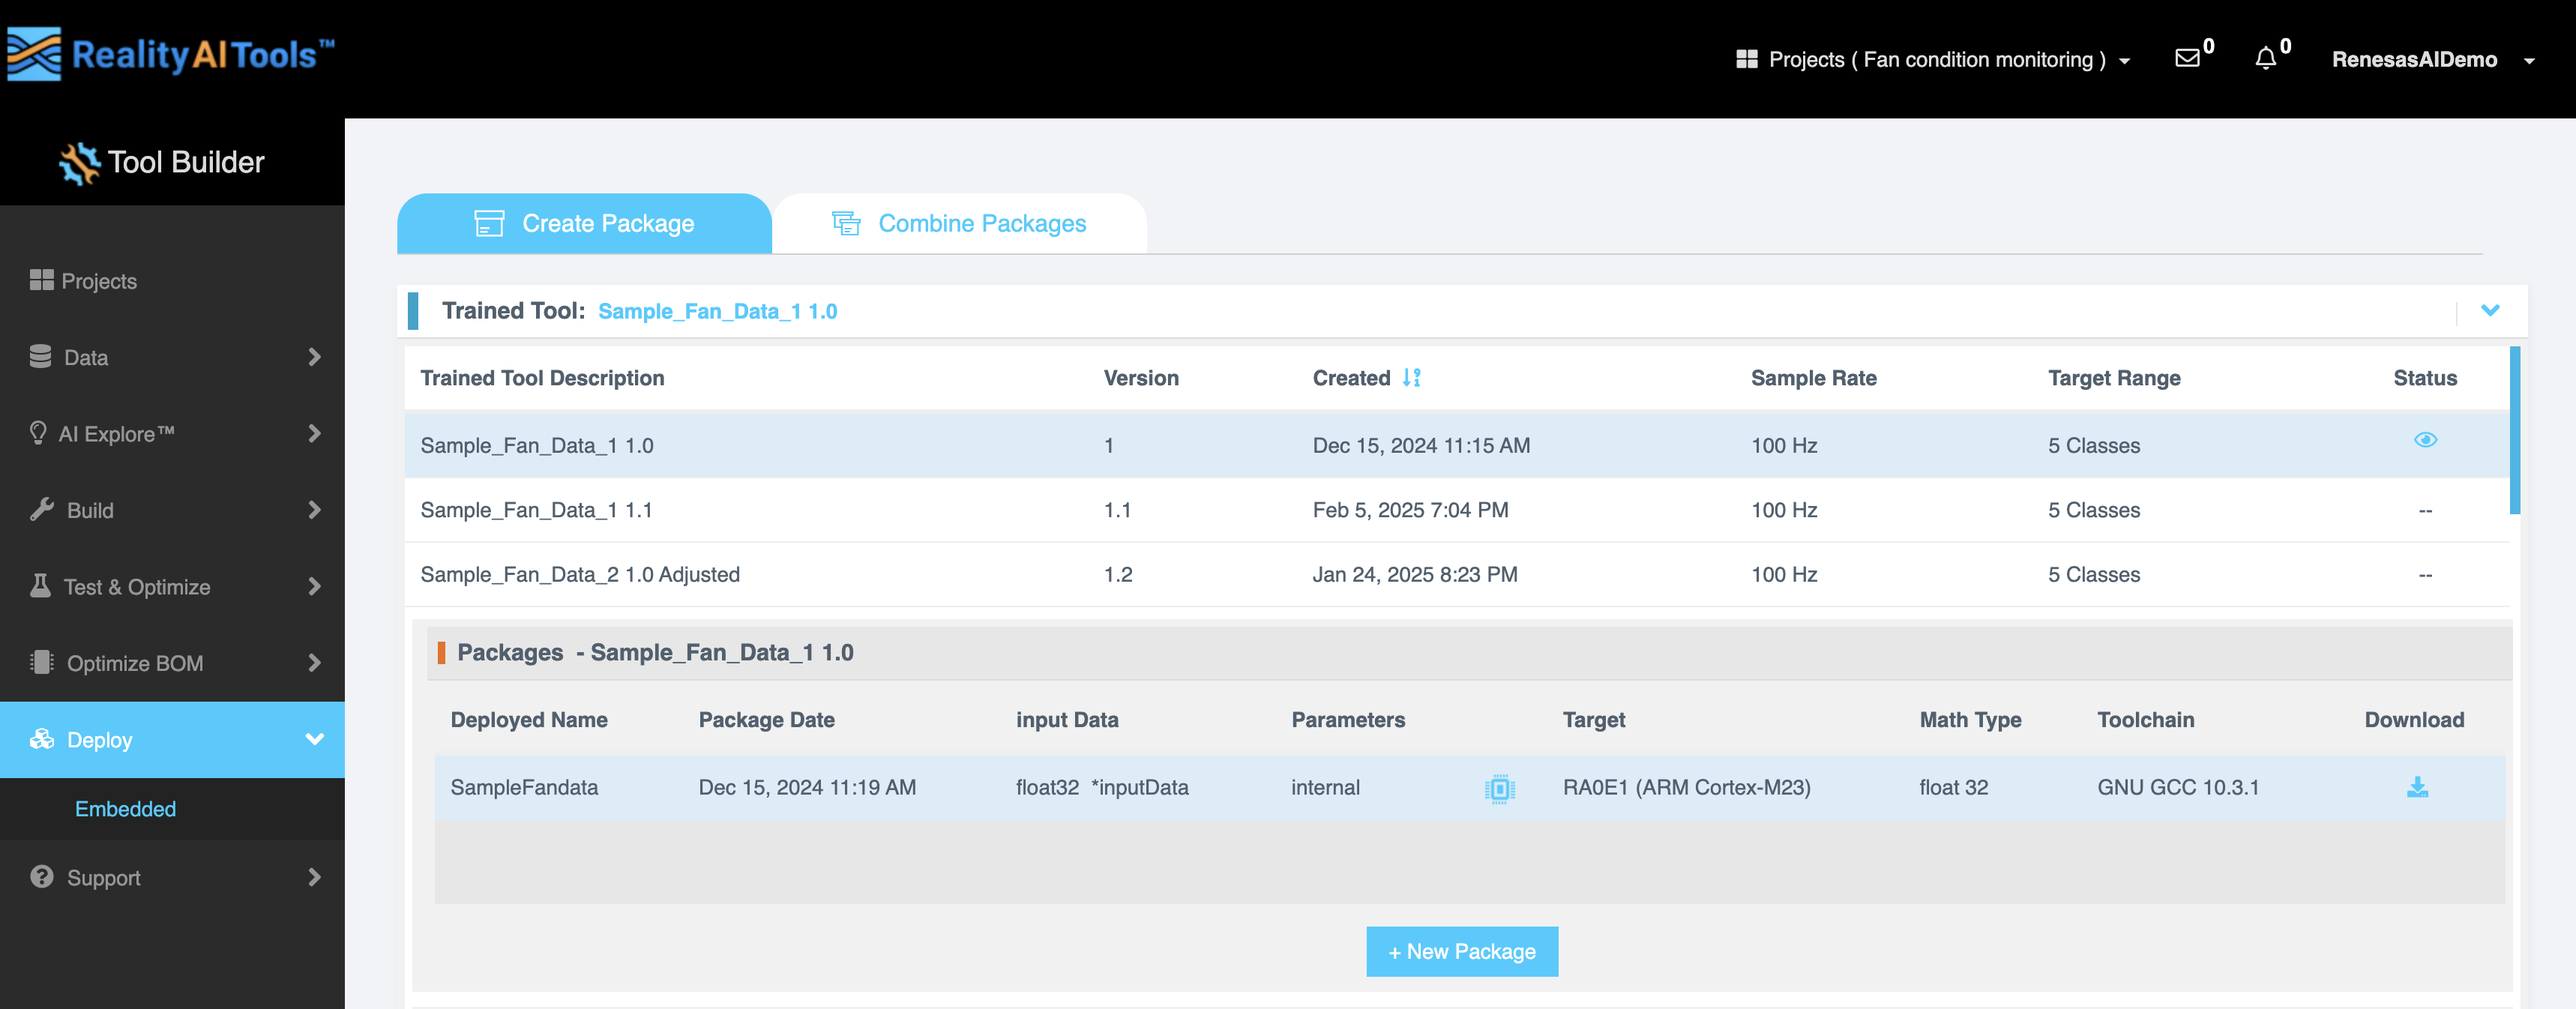Open the notifications bell
The height and width of the screenshot is (1009, 2576).
click(x=2264, y=59)
